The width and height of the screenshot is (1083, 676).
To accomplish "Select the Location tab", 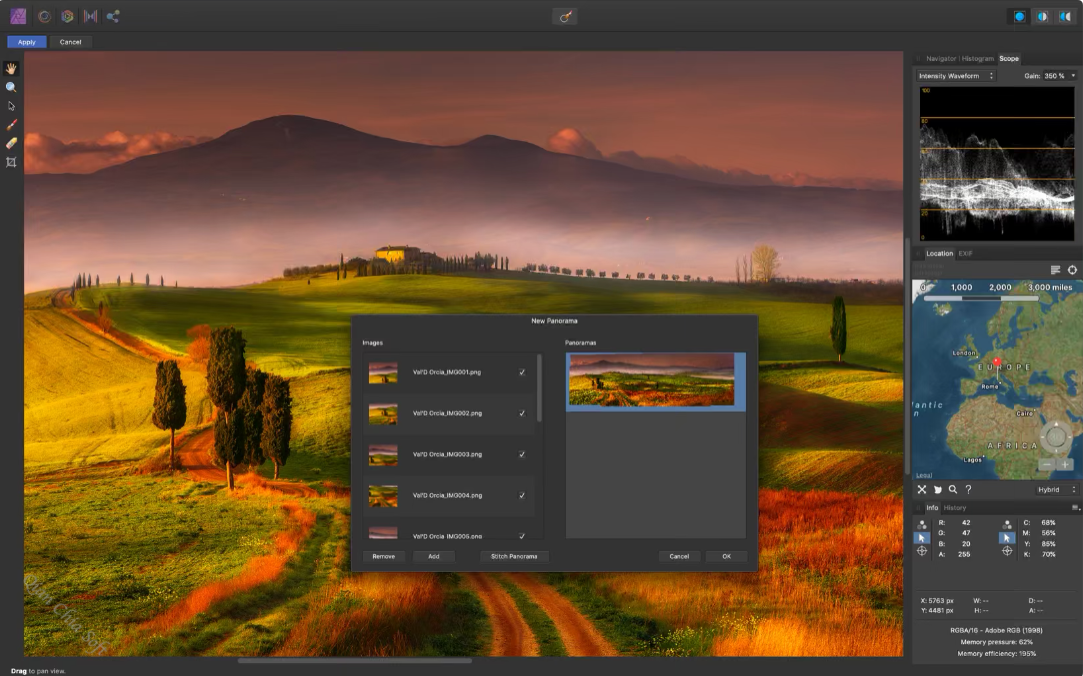I will (x=939, y=253).
